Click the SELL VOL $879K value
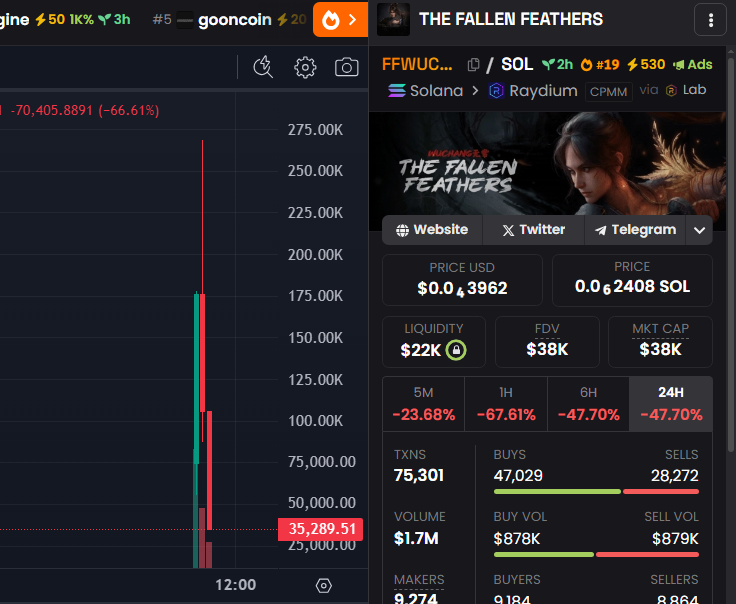Image resolution: width=736 pixels, height=604 pixels. (x=675, y=539)
